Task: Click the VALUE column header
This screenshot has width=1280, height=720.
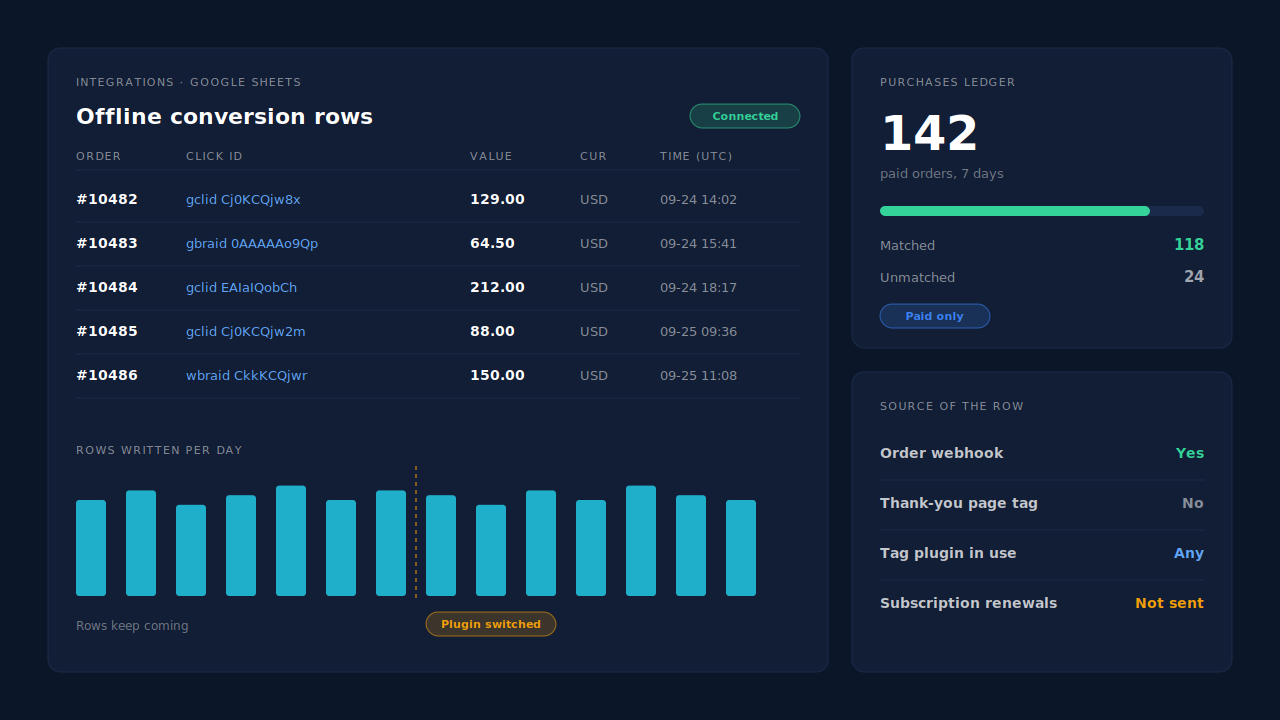Action: pyautogui.click(x=491, y=157)
